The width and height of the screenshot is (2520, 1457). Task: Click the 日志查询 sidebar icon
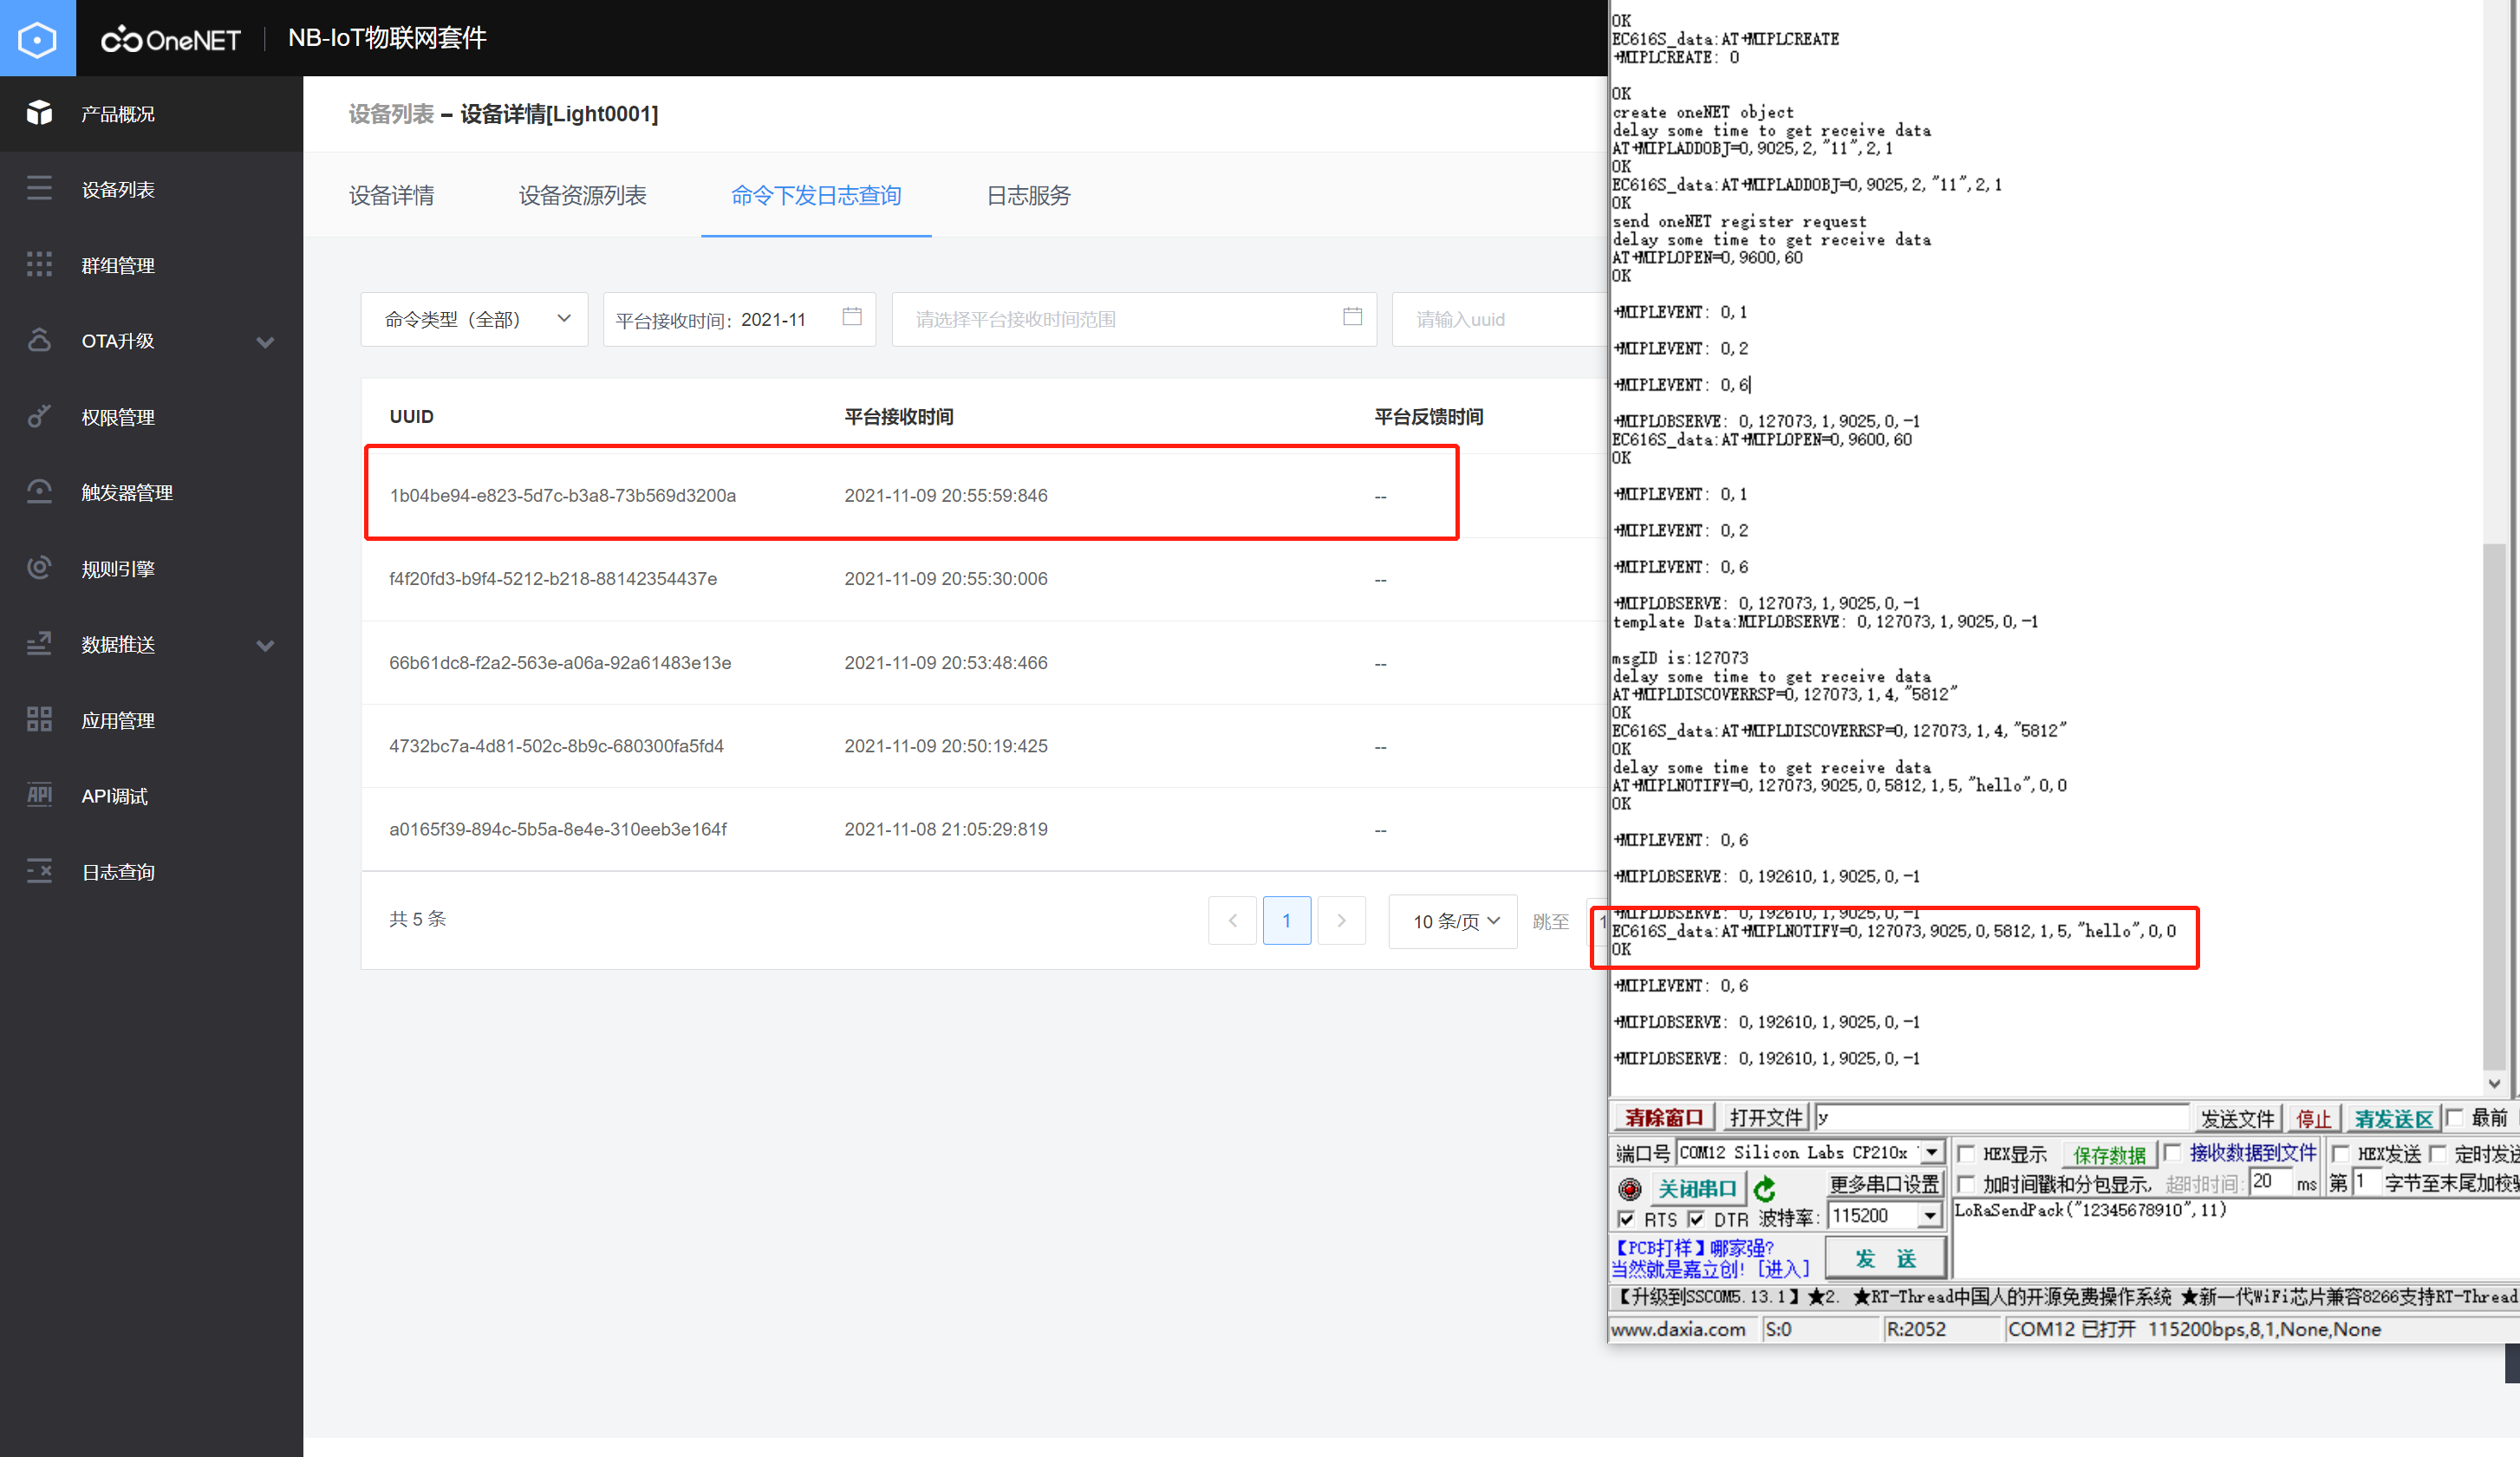pyautogui.click(x=117, y=871)
